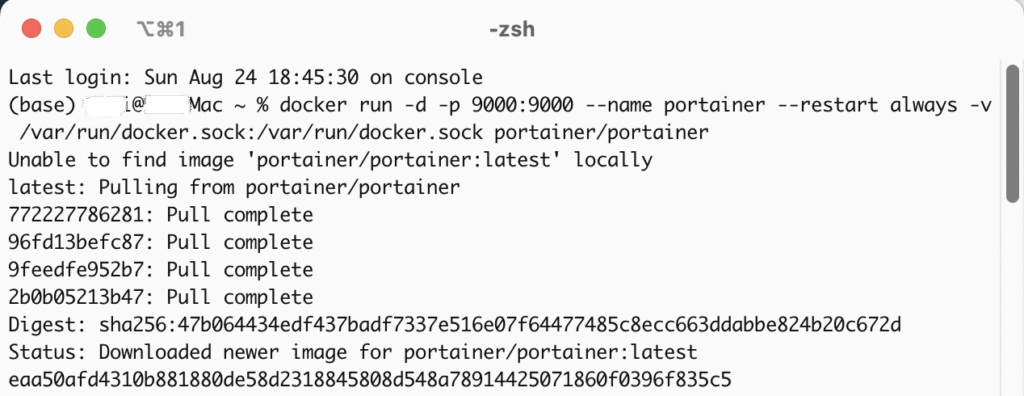Image resolution: width=1024 pixels, height=396 pixels.
Task: Click the 'Unable to find image' message
Action: click(330, 160)
